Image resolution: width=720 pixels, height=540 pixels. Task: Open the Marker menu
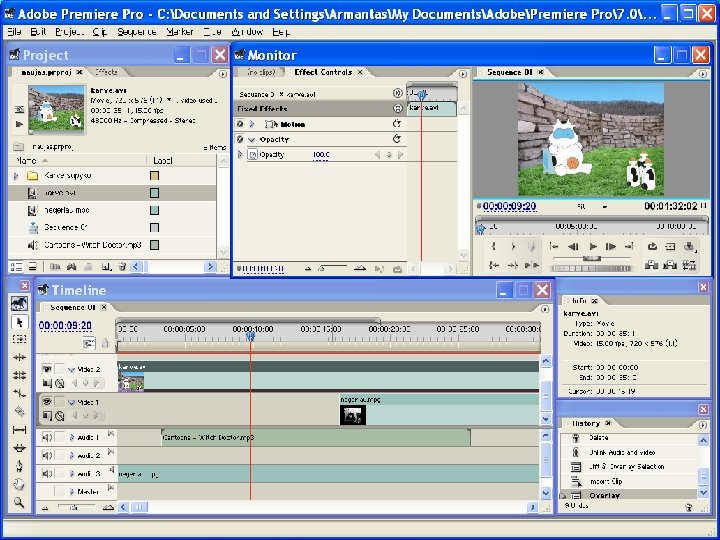point(180,32)
